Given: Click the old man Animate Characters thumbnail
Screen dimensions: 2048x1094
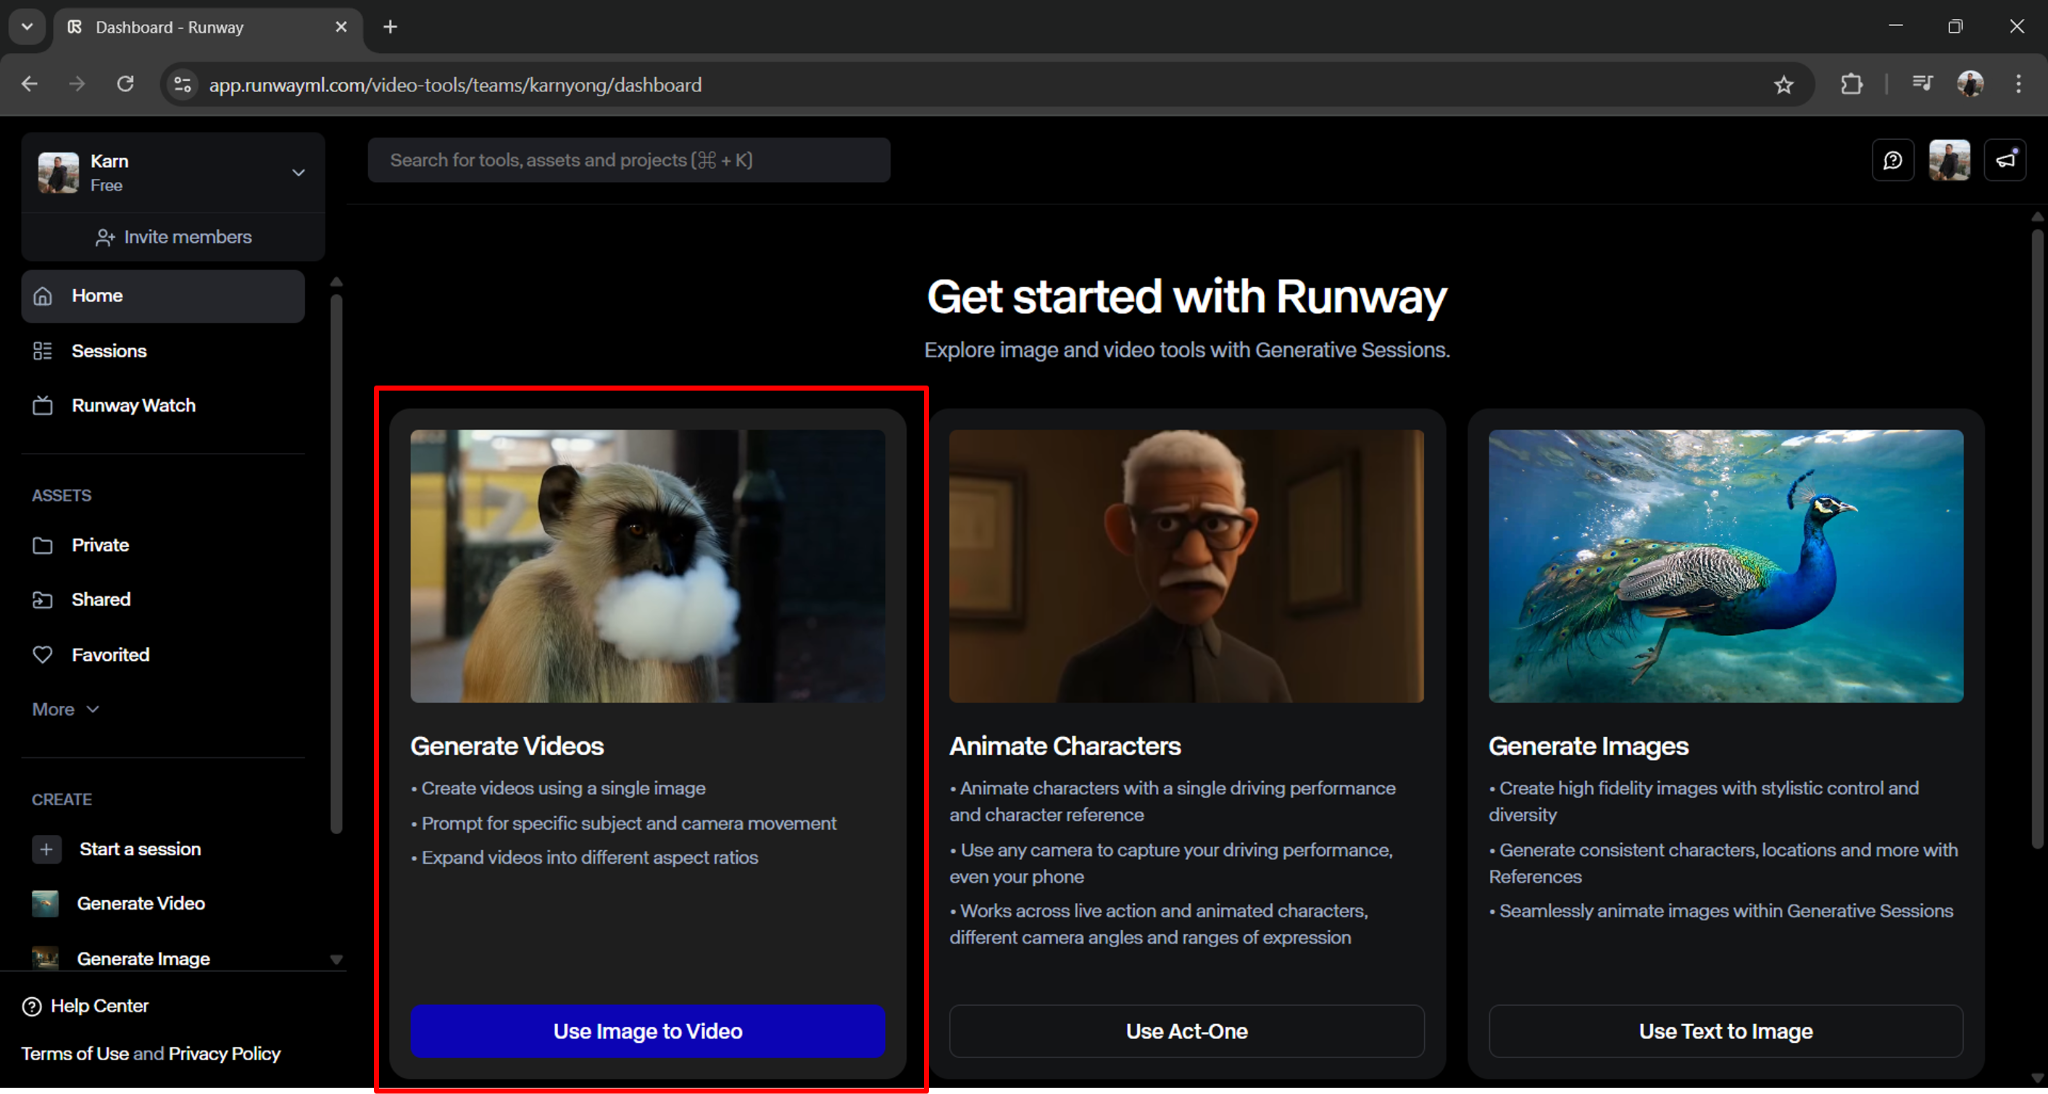Looking at the screenshot, I should (x=1186, y=566).
